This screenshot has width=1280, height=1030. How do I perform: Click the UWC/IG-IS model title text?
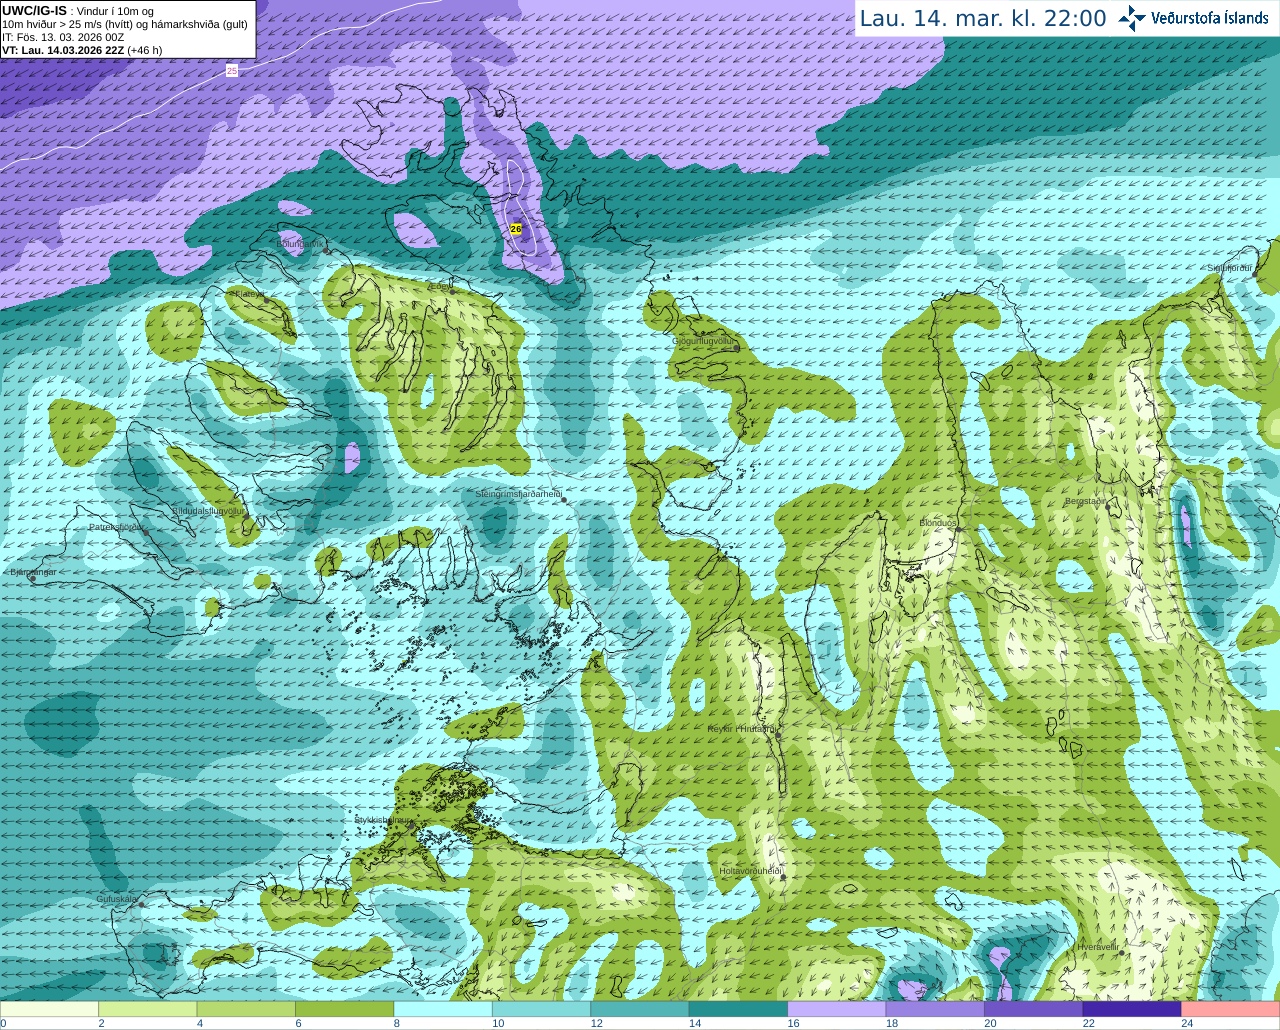point(35,10)
